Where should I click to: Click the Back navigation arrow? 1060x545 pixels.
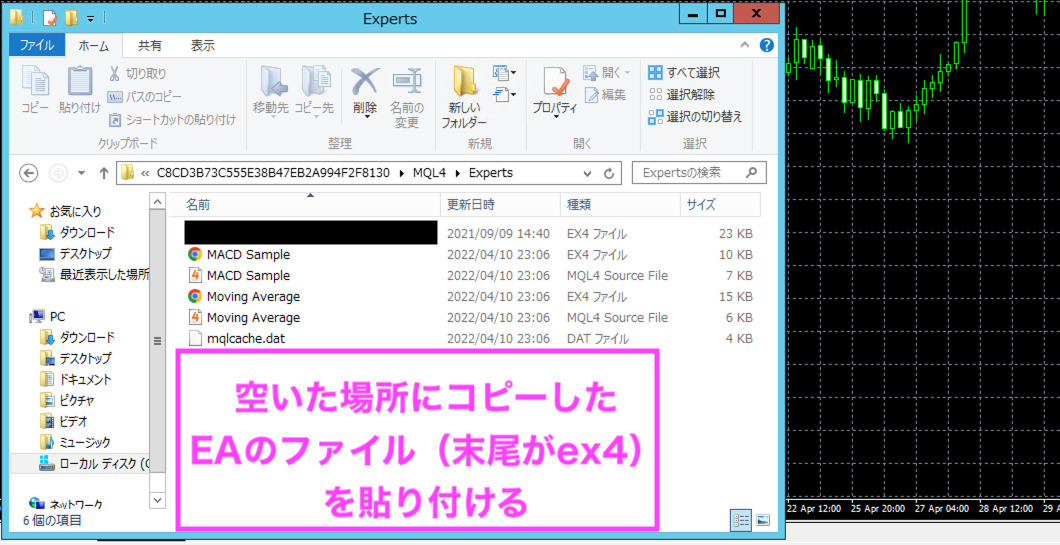28,172
